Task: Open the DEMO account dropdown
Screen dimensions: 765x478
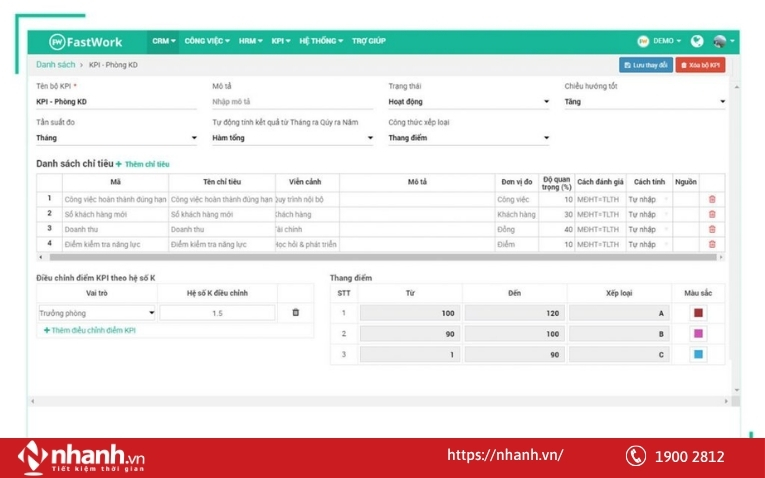Action: click(659, 41)
